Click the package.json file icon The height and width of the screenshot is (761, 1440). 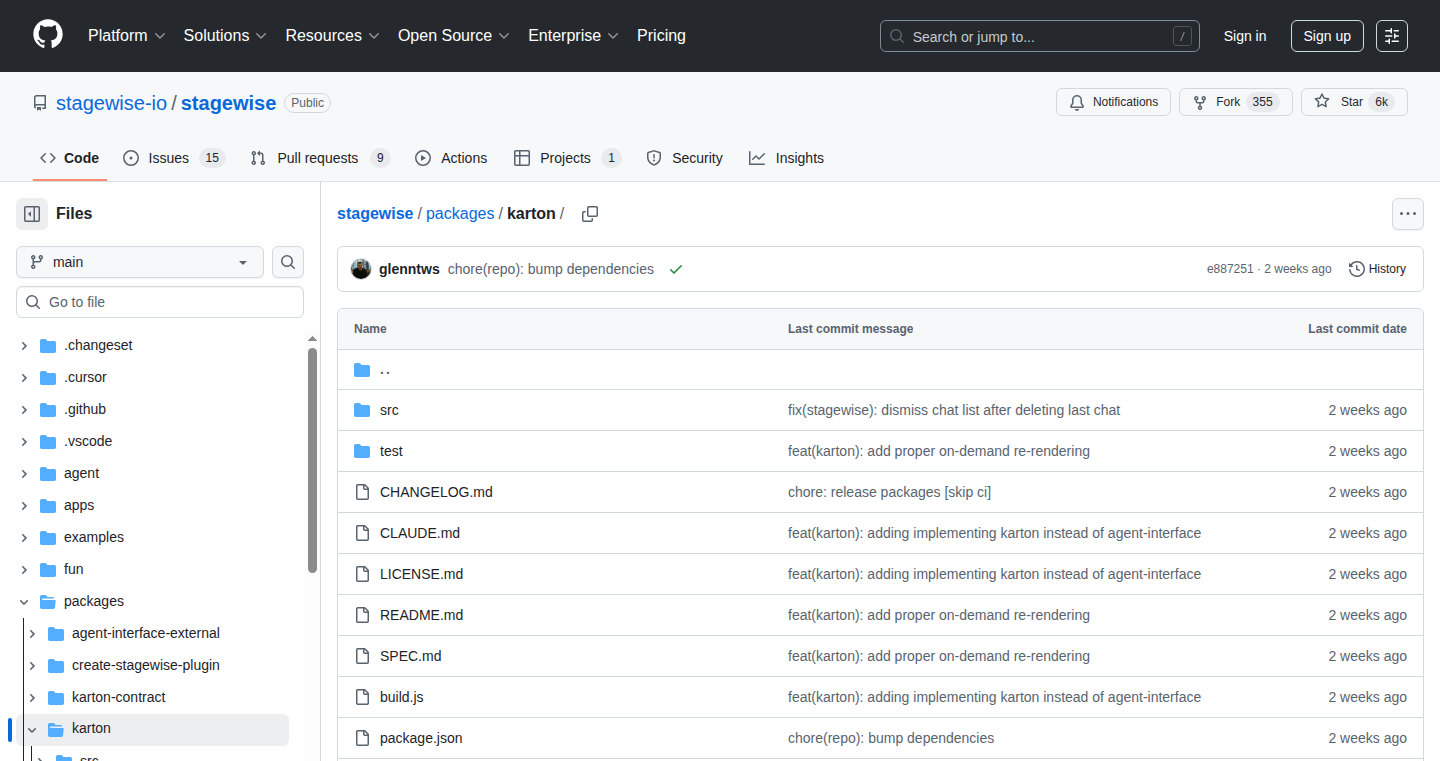point(362,738)
